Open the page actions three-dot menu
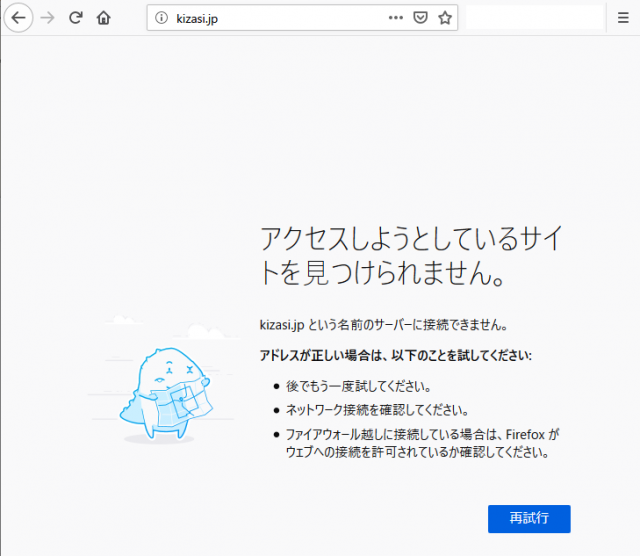Screen dimensions: 640x556 coord(396,18)
